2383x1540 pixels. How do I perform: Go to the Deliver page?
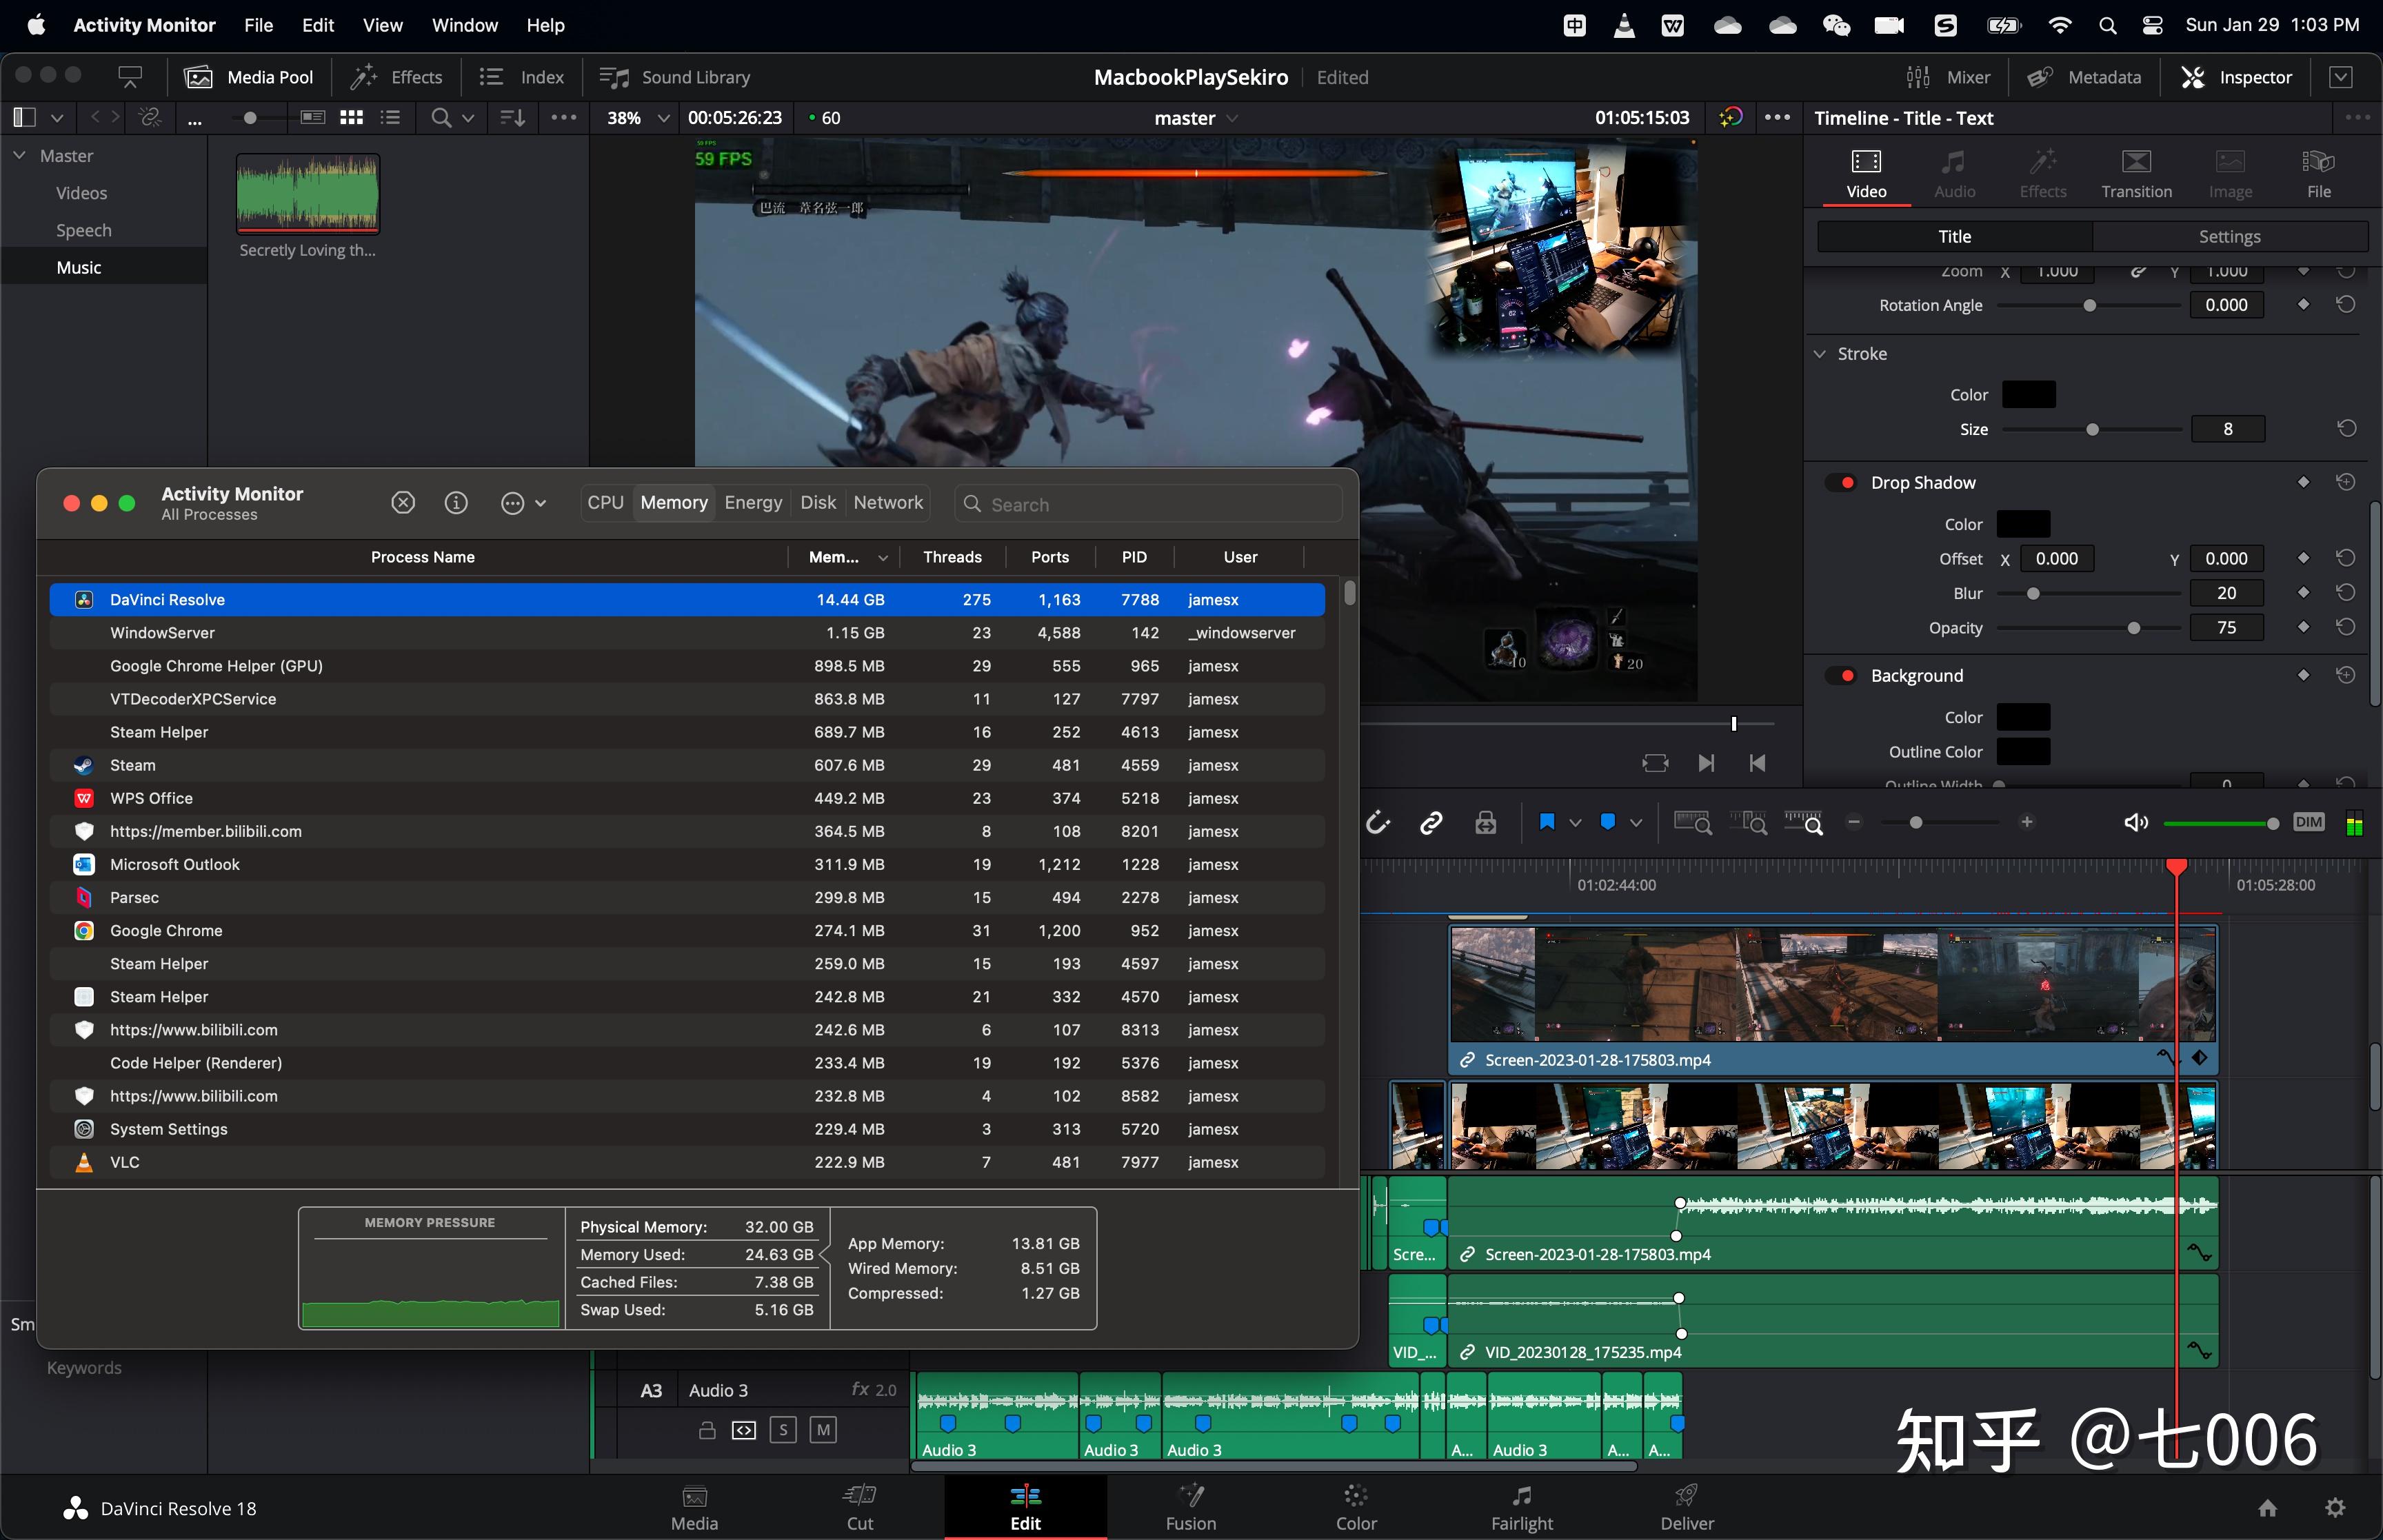click(1687, 1508)
